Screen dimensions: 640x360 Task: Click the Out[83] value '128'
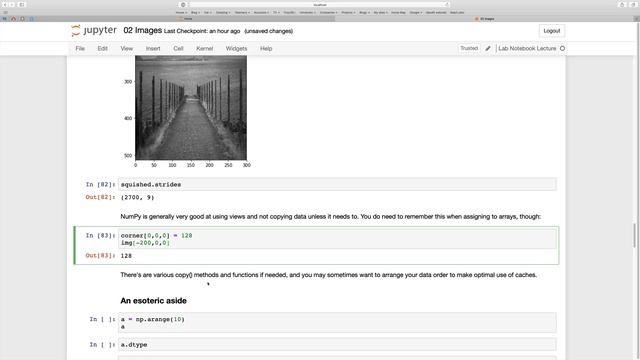(x=126, y=256)
